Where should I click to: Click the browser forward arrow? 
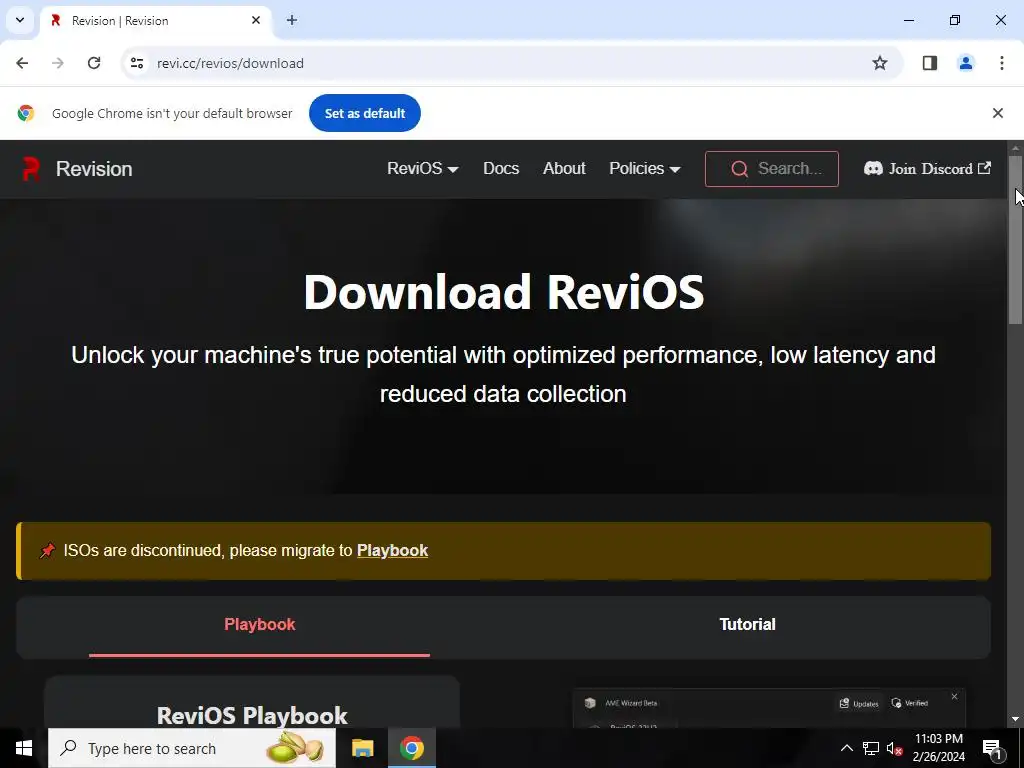point(58,63)
